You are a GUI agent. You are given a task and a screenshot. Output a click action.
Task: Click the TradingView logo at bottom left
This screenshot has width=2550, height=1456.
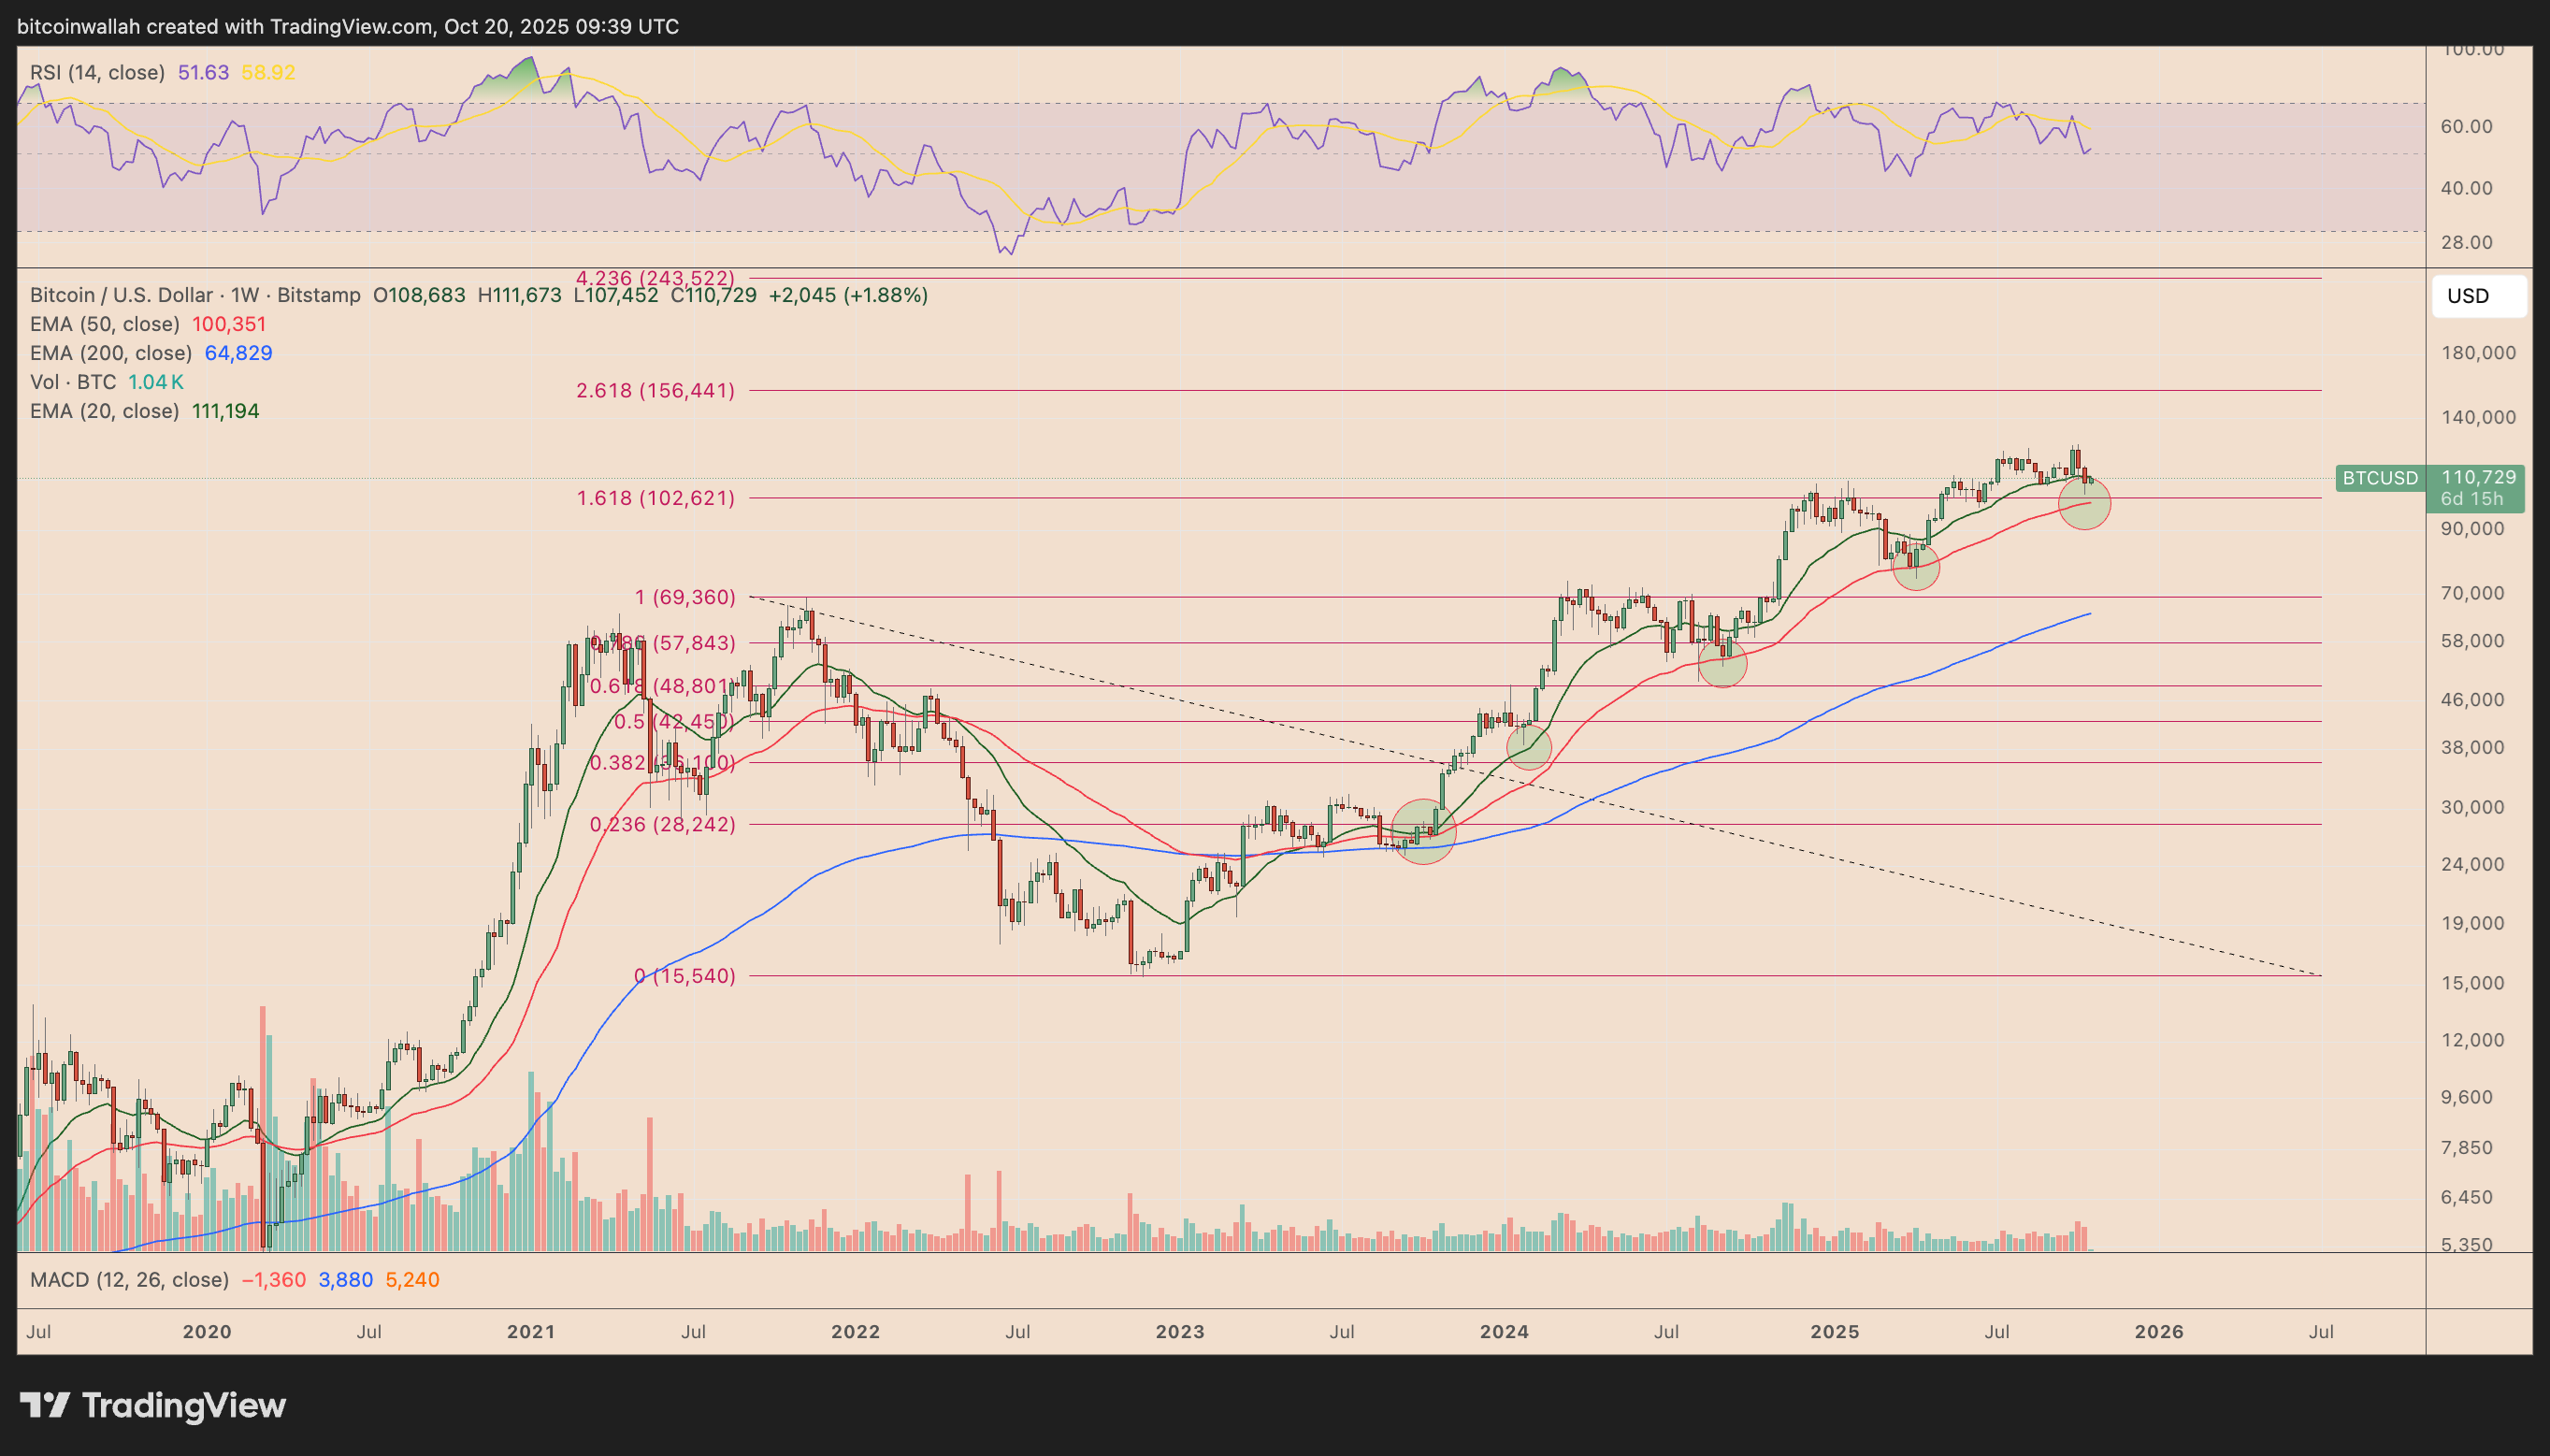153,1405
